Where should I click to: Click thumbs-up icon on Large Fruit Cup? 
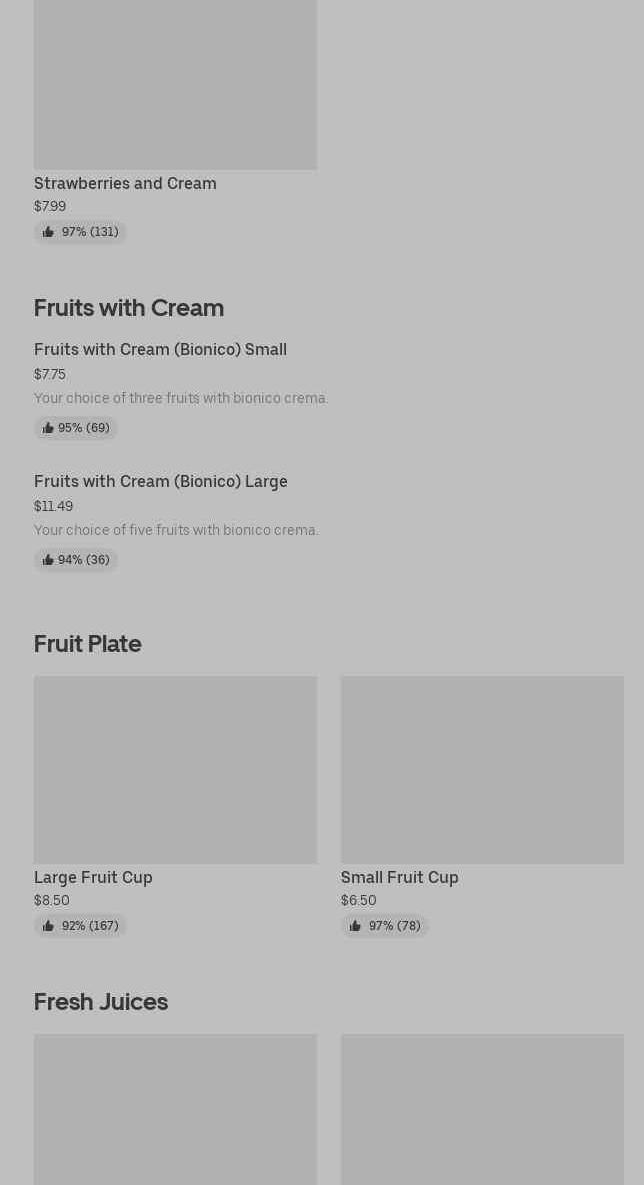pyautogui.click(x=48, y=926)
